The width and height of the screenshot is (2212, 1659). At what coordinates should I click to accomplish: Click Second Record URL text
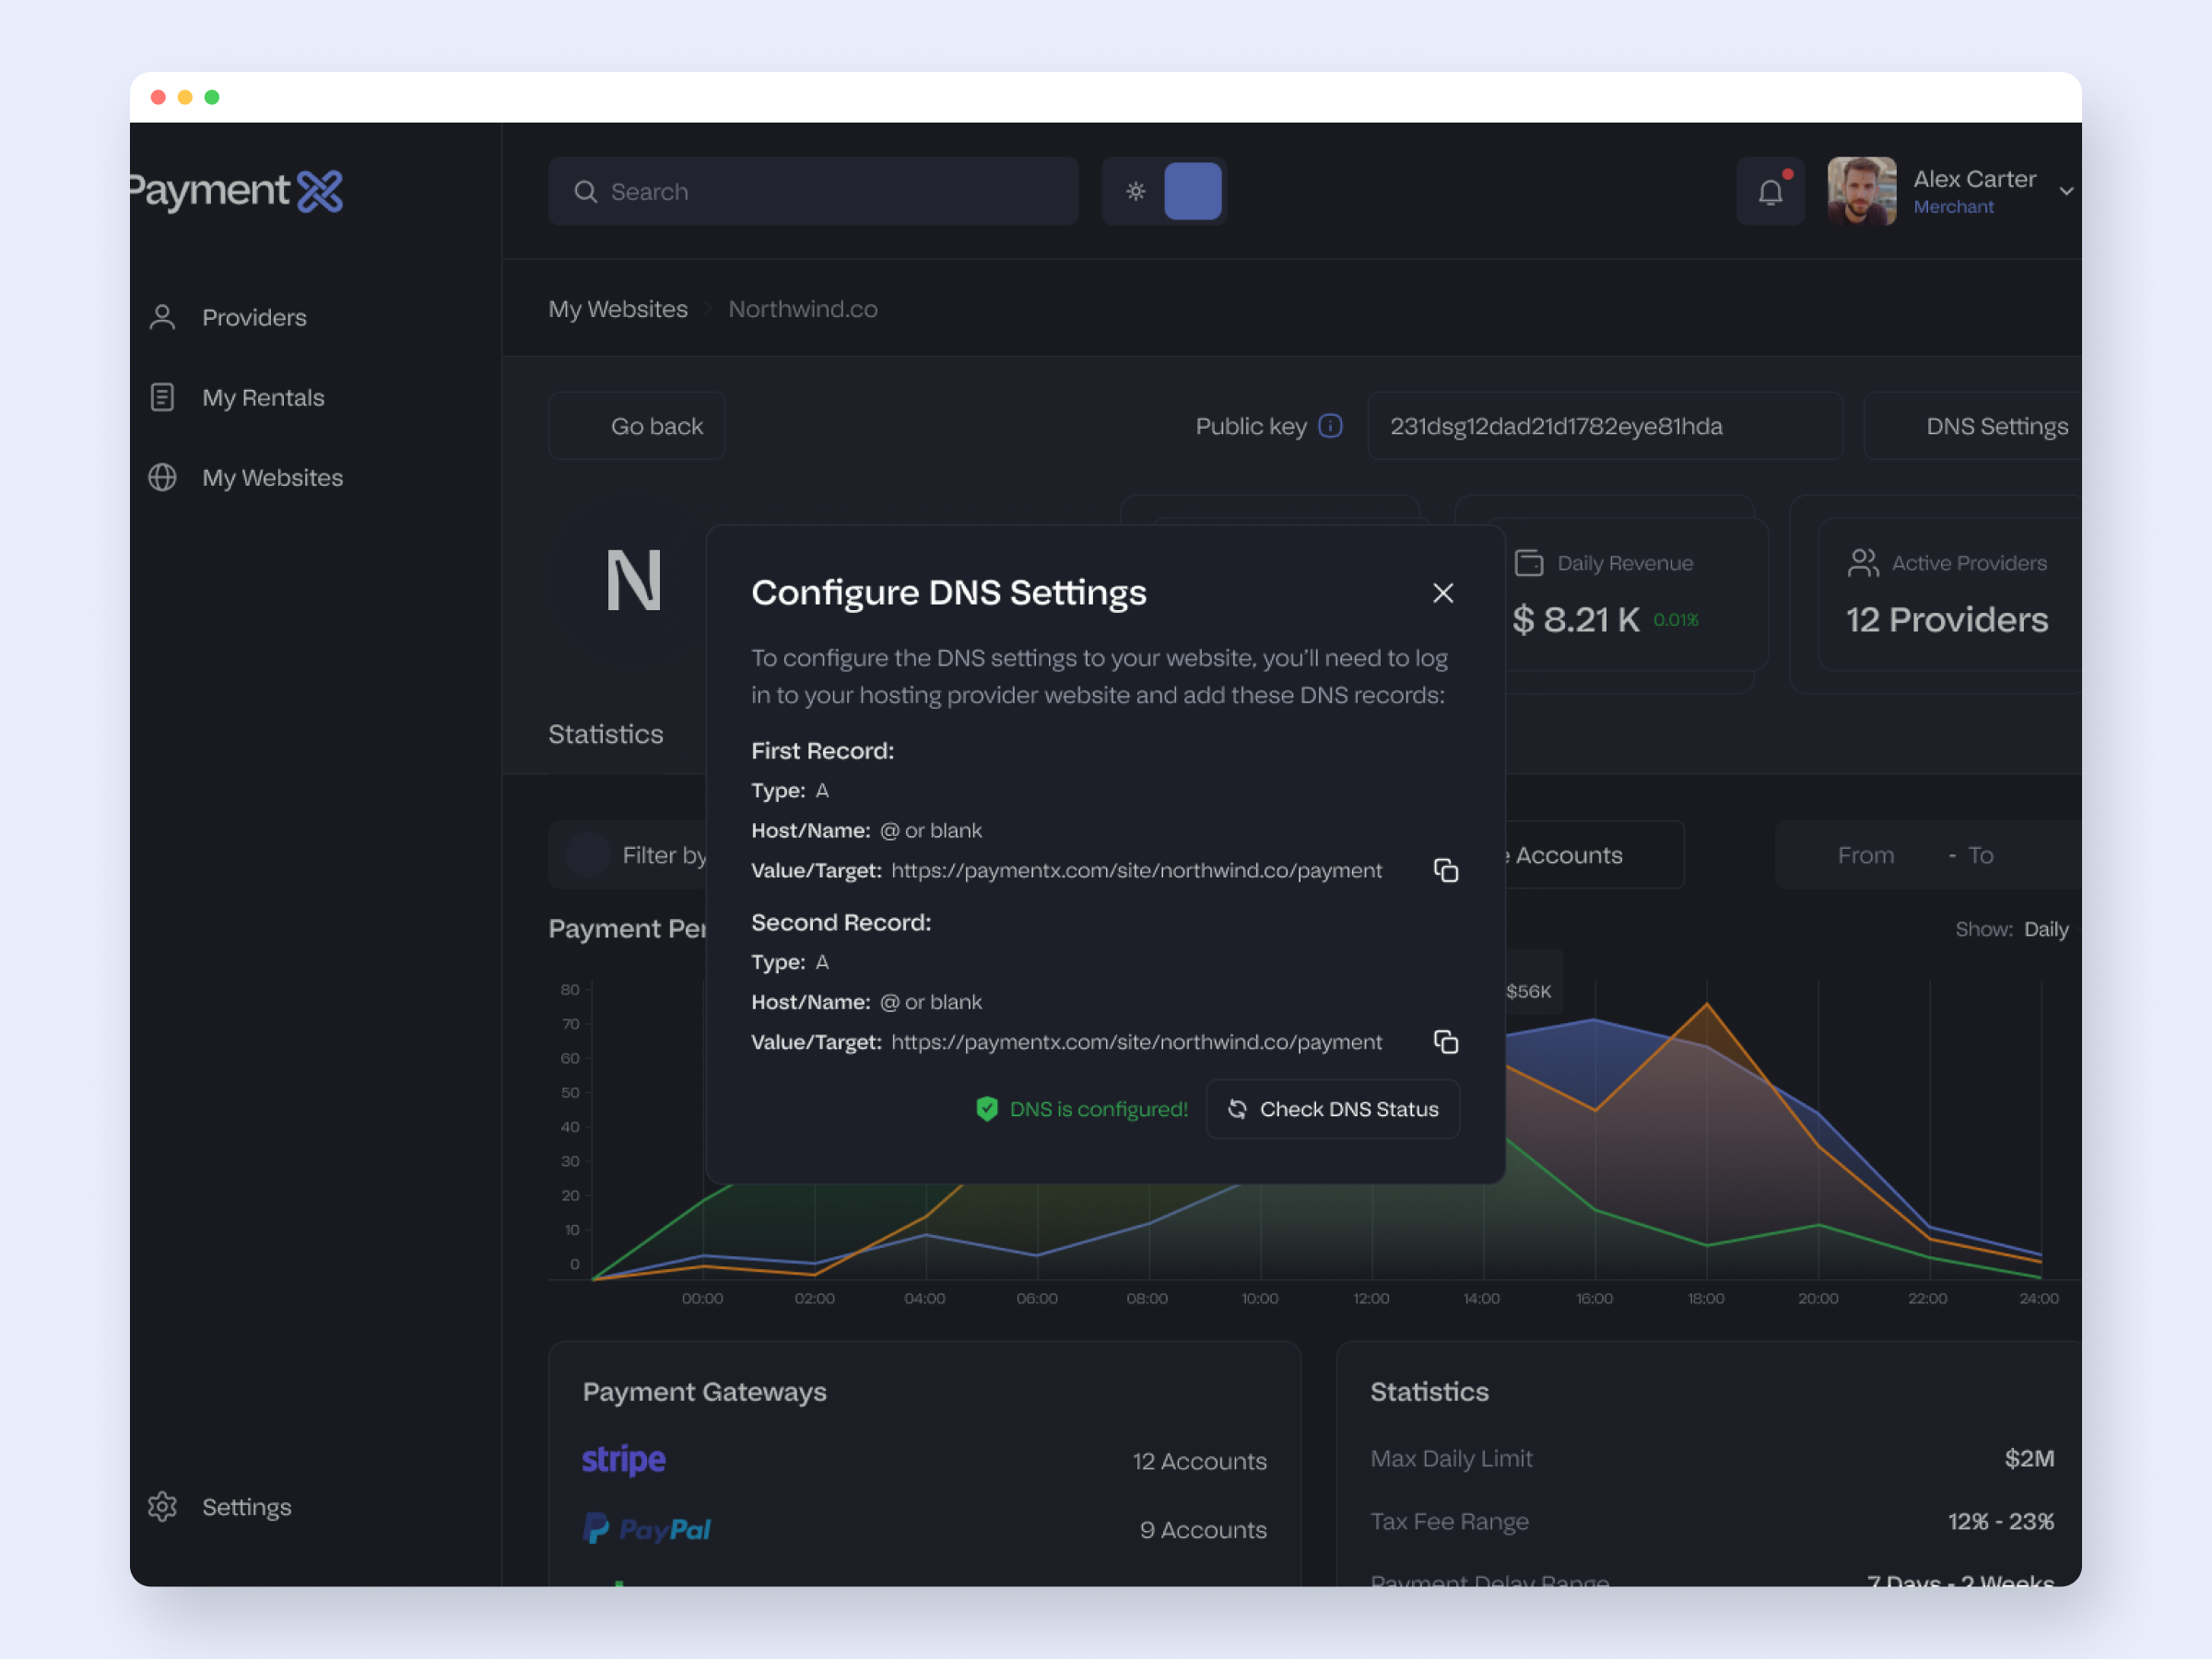click(1136, 1042)
